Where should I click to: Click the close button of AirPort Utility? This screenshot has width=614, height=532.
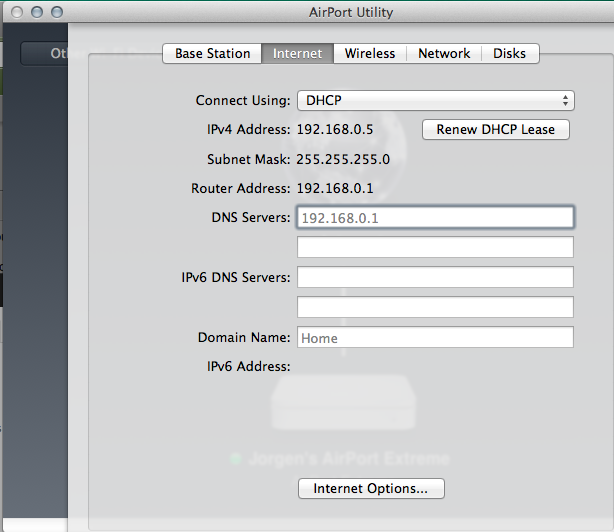(x=17, y=12)
